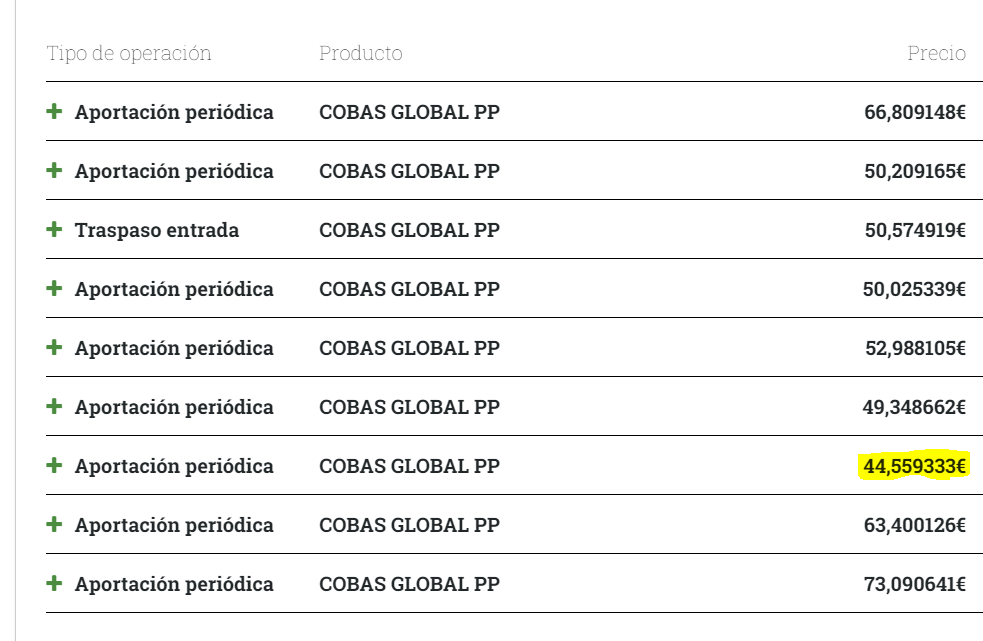The width and height of the screenshot is (983, 641).
Task: Click the highlighted price 44,559333€
Action: (x=915, y=467)
